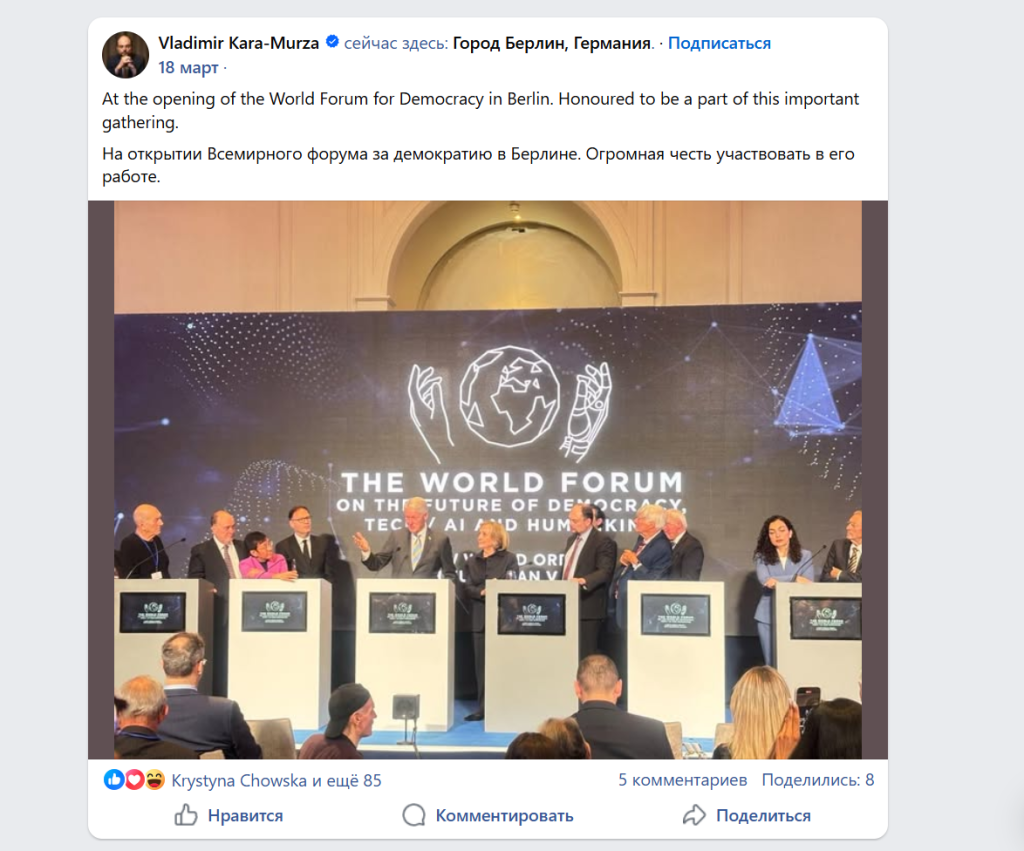
Task: Open reactions list Krystyna Chowska и ещё 85
Action: point(276,780)
